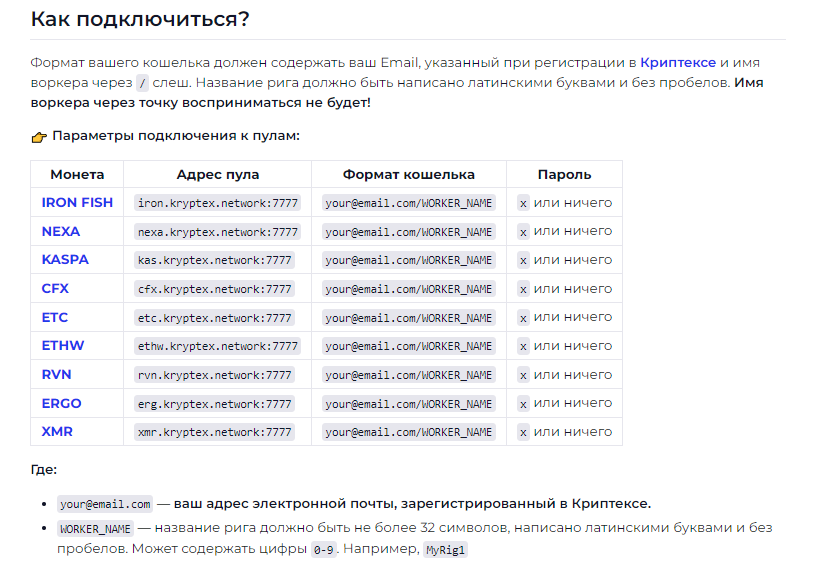Viewport: 839px width, 567px height.
Task: Click the Как подключиться heading
Action: pos(140,19)
